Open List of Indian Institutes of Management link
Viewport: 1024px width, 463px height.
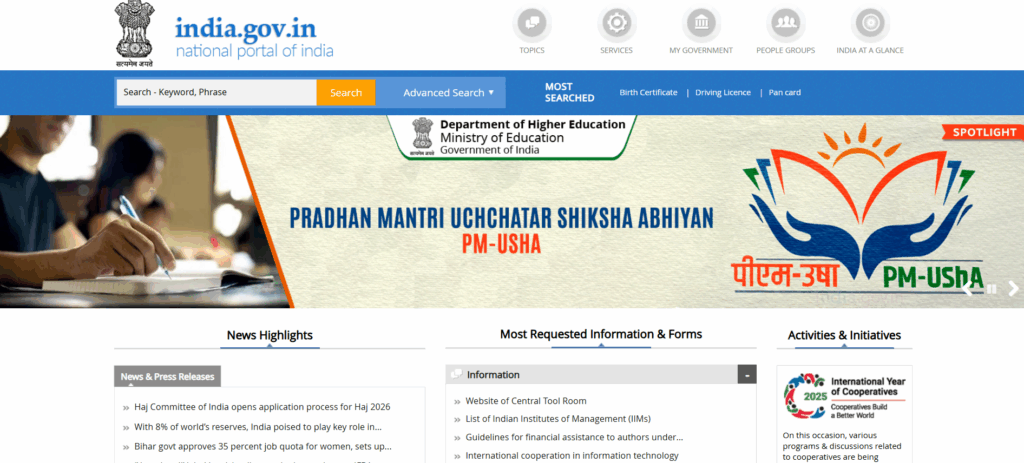(x=558, y=419)
